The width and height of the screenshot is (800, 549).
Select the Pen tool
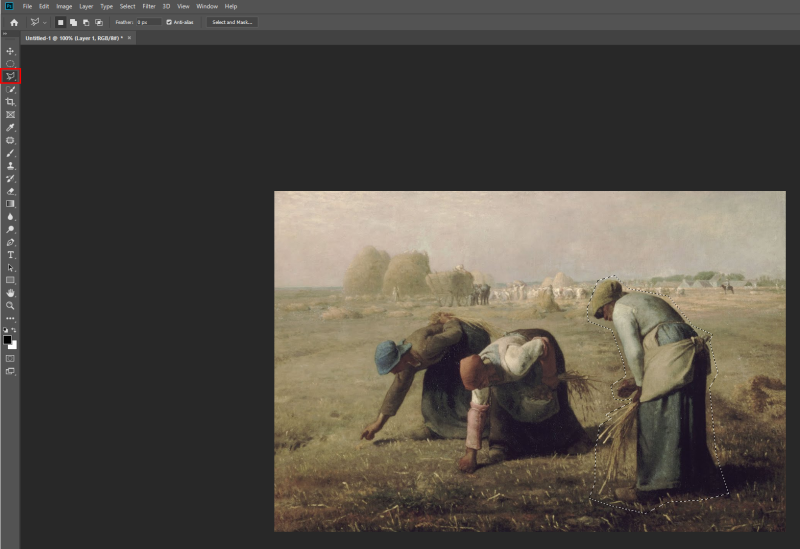pyautogui.click(x=10, y=242)
